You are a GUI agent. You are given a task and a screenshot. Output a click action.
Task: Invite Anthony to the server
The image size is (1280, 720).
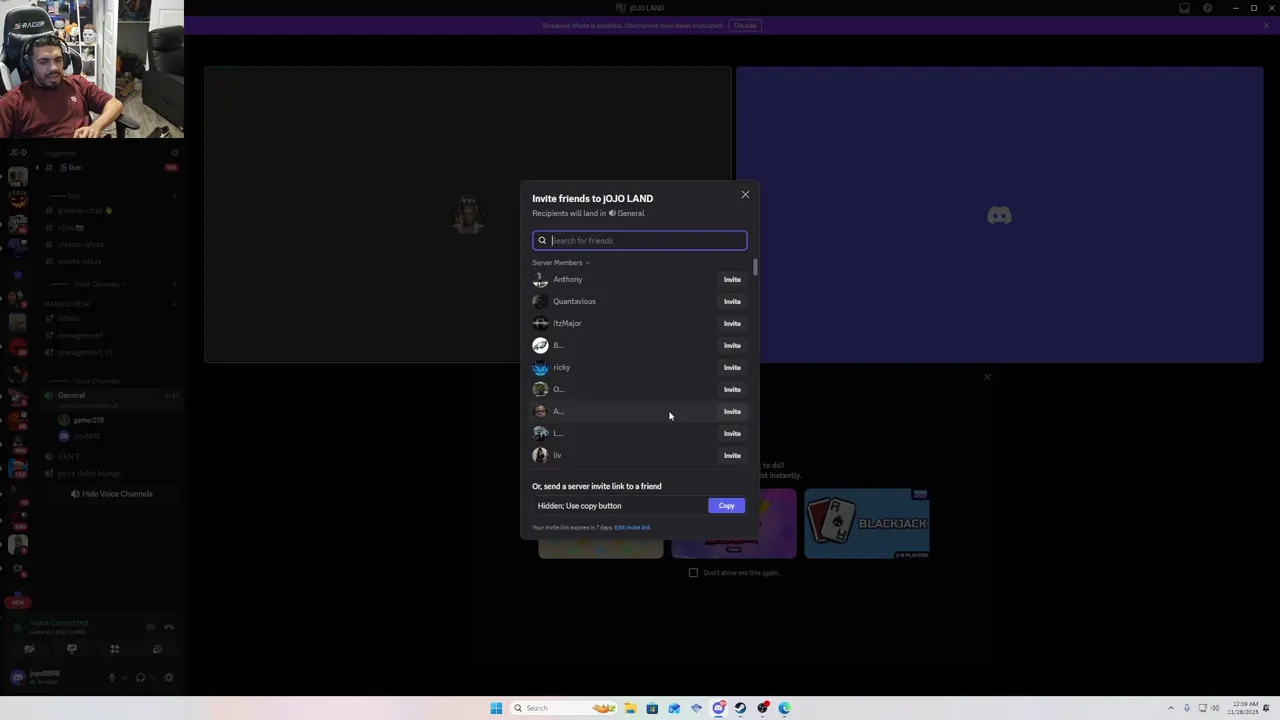tap(732, 280)
